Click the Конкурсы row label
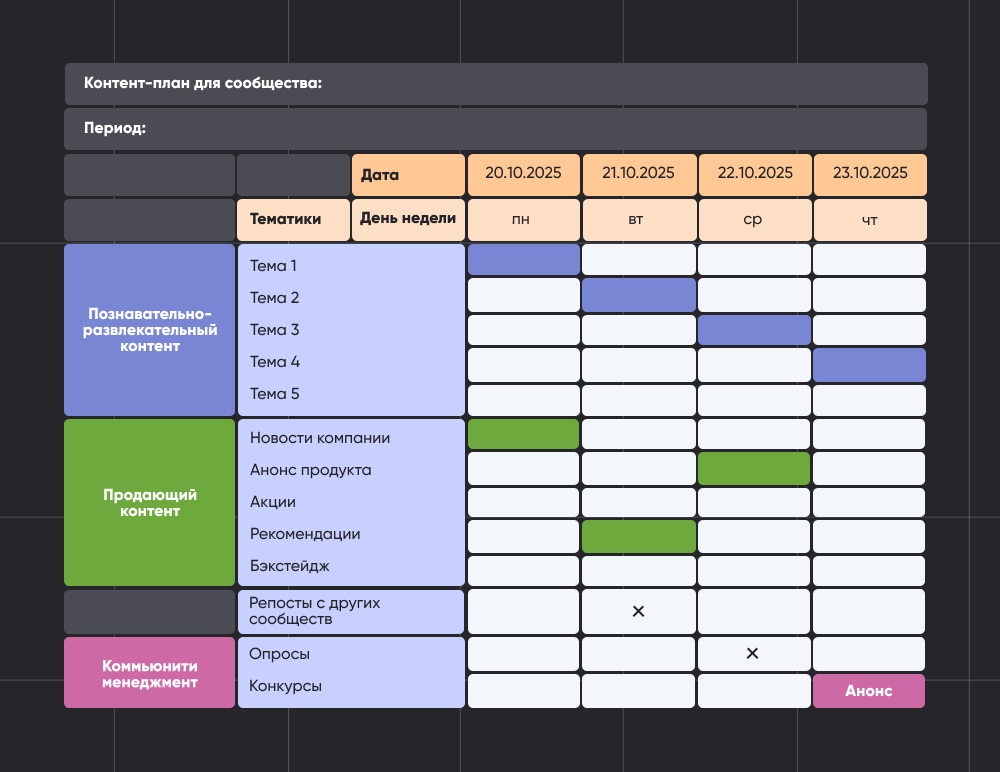This screenshot has height=772, width=1000. 286,687
